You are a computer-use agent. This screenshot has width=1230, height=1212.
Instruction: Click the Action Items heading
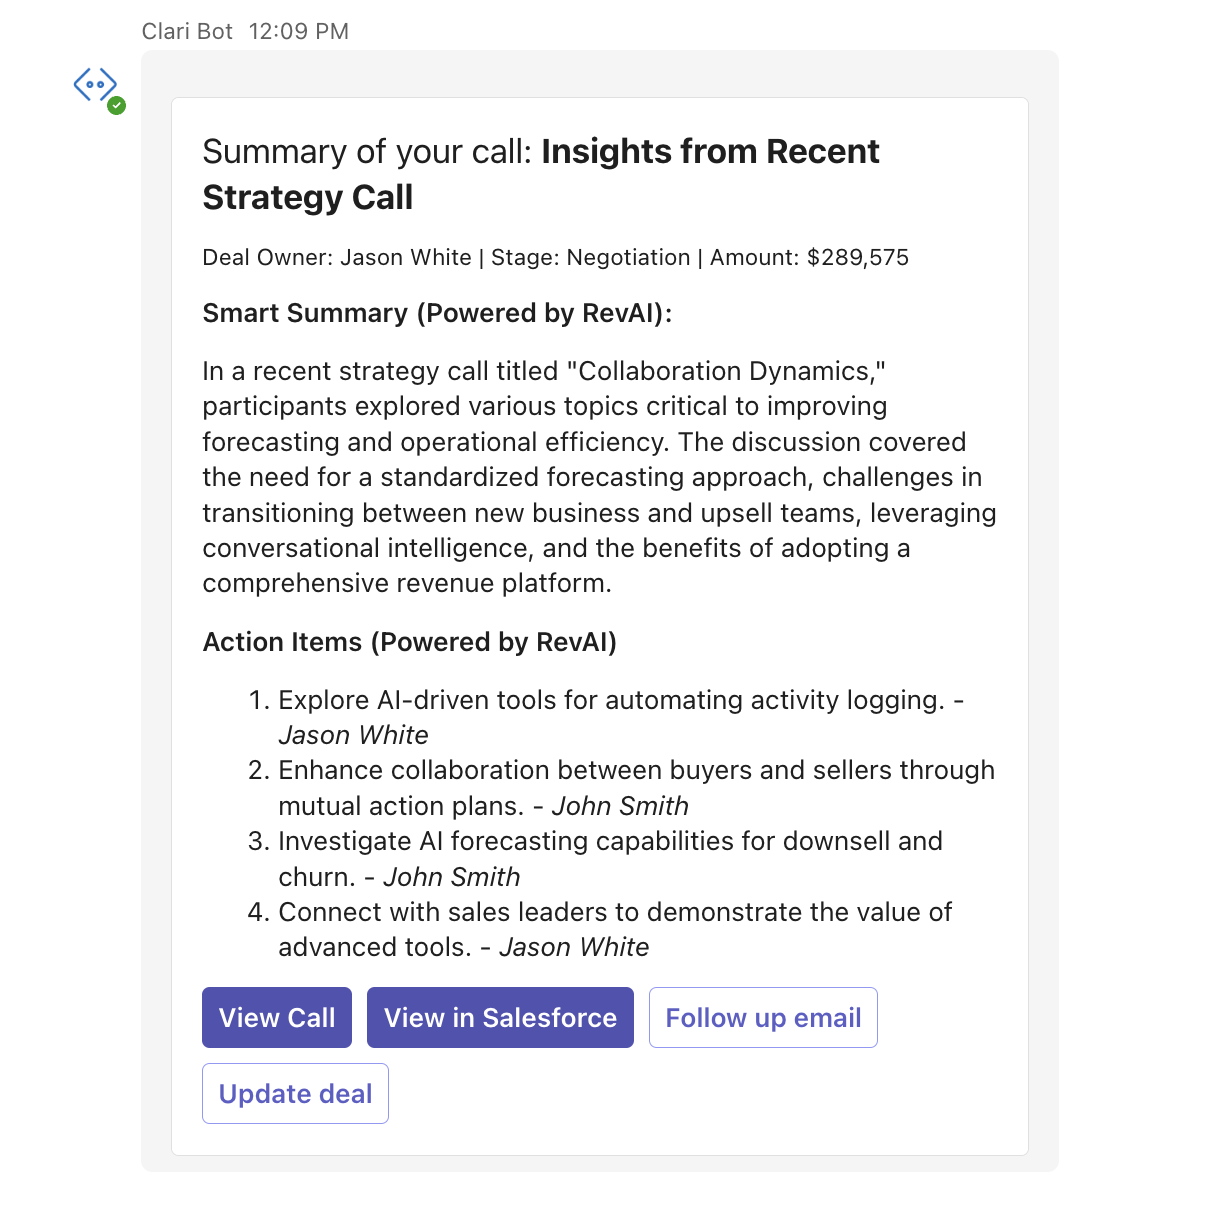[410, 642]
